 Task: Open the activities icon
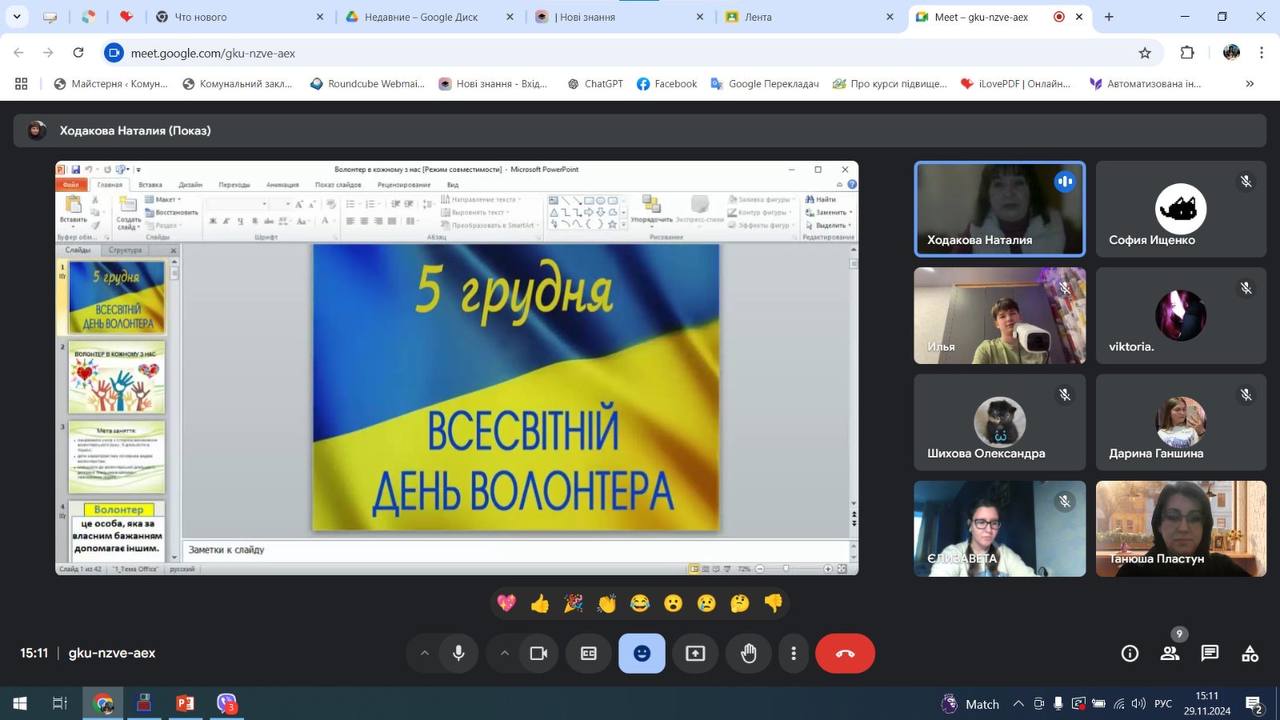point(1250,653)
